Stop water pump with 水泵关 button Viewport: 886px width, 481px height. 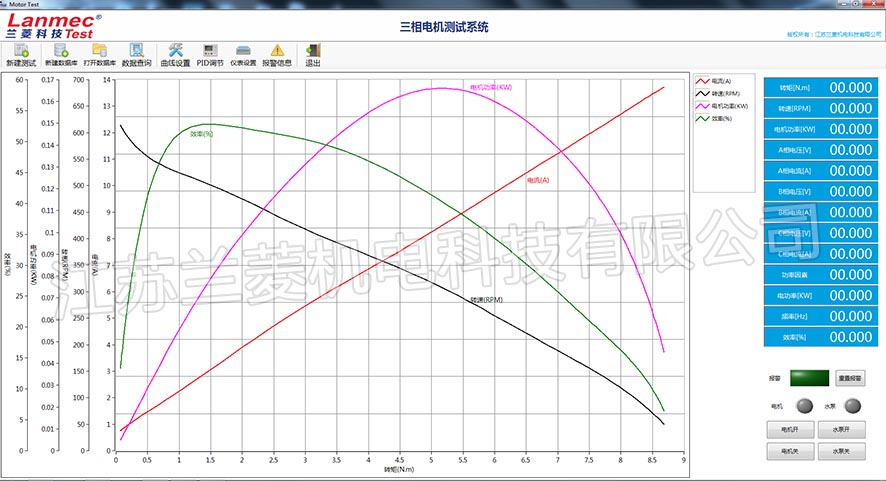(841, 451)
